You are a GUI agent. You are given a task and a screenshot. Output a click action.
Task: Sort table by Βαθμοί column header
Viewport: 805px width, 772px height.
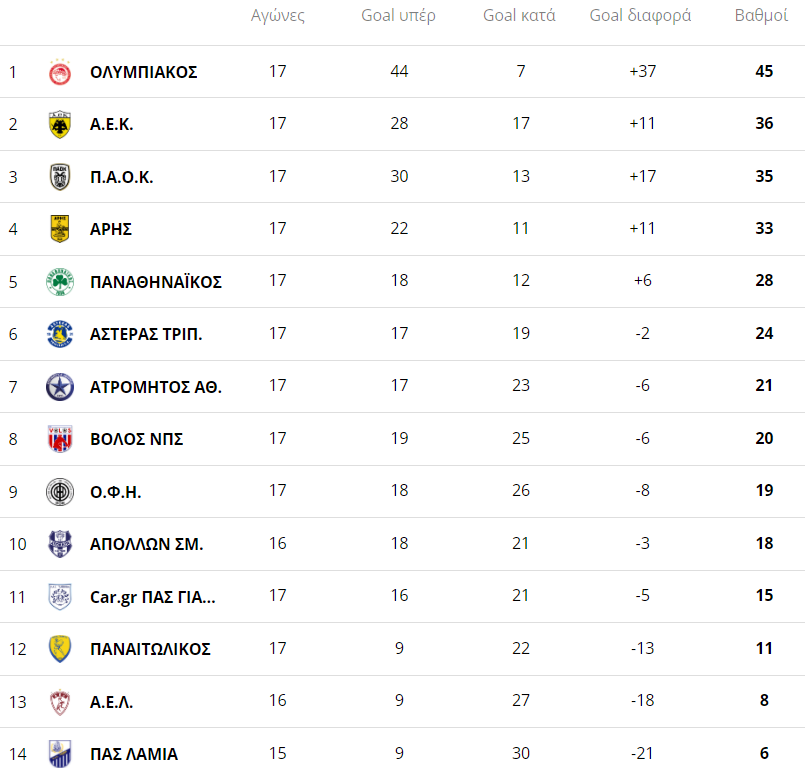763,16
